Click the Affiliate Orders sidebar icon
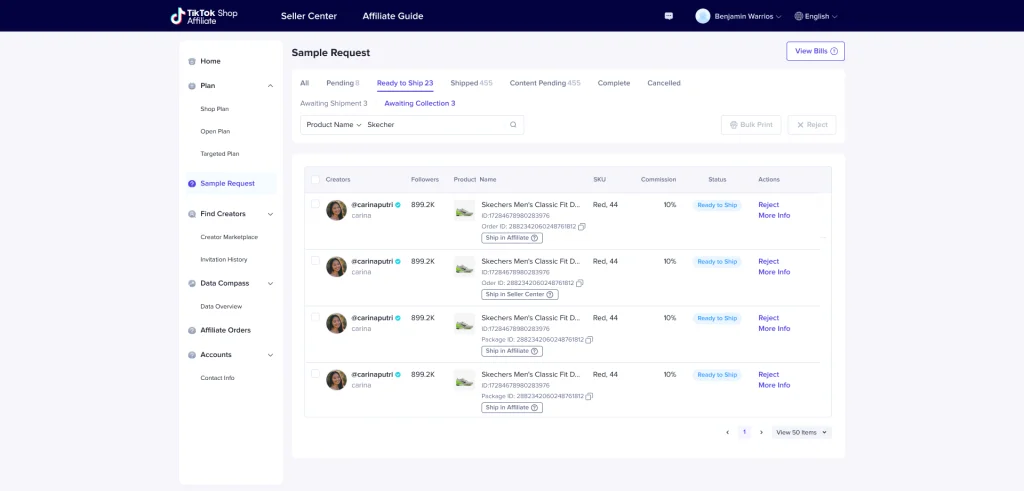Viewport: 1024px width, 491px height. (x=192, y=330)
